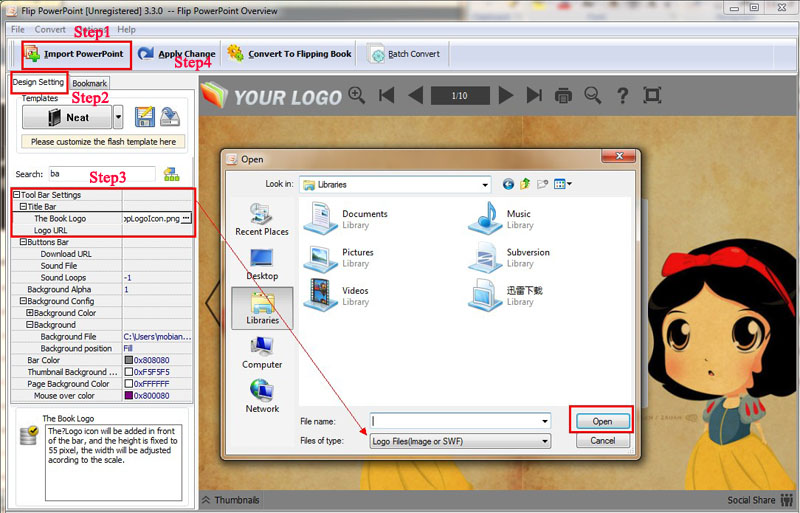
Task: Open the File menu
Action: 18,30
